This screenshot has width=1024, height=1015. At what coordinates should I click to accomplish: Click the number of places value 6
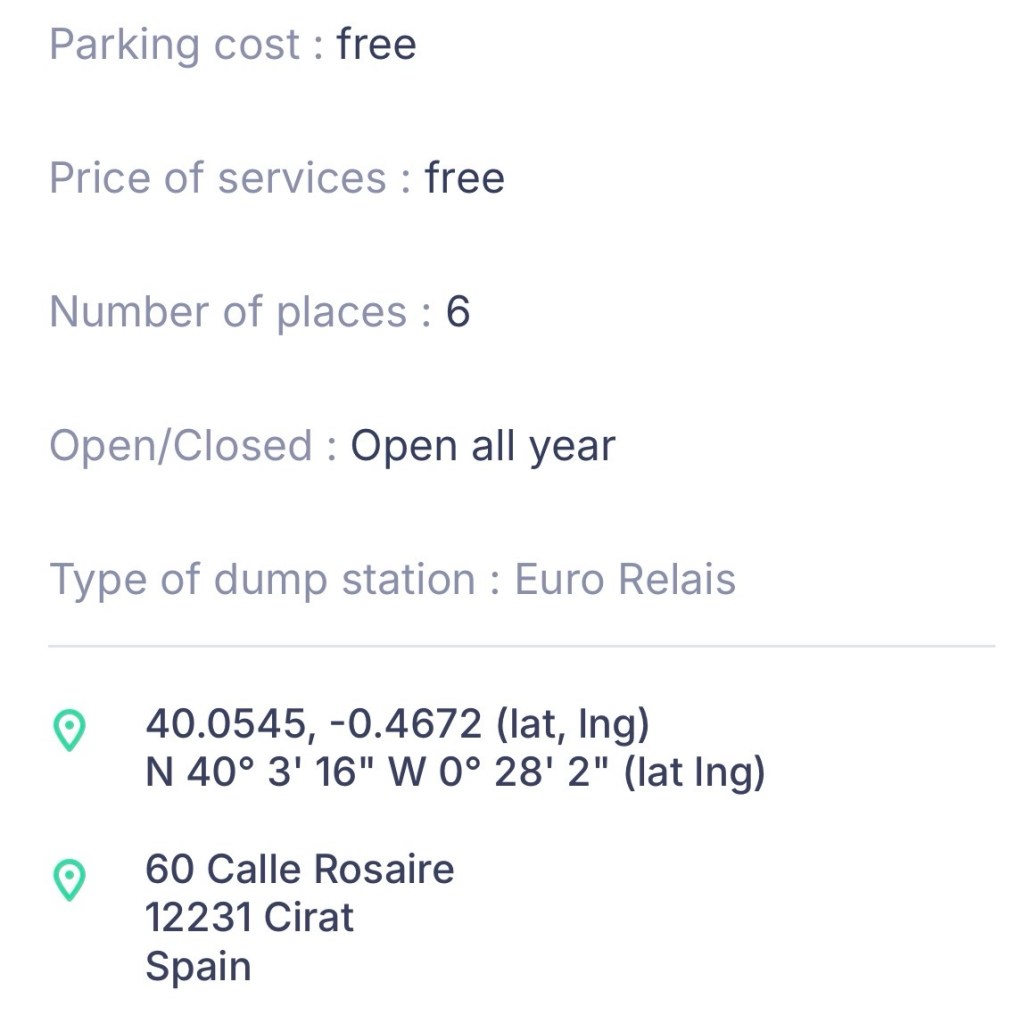point(458,312)
